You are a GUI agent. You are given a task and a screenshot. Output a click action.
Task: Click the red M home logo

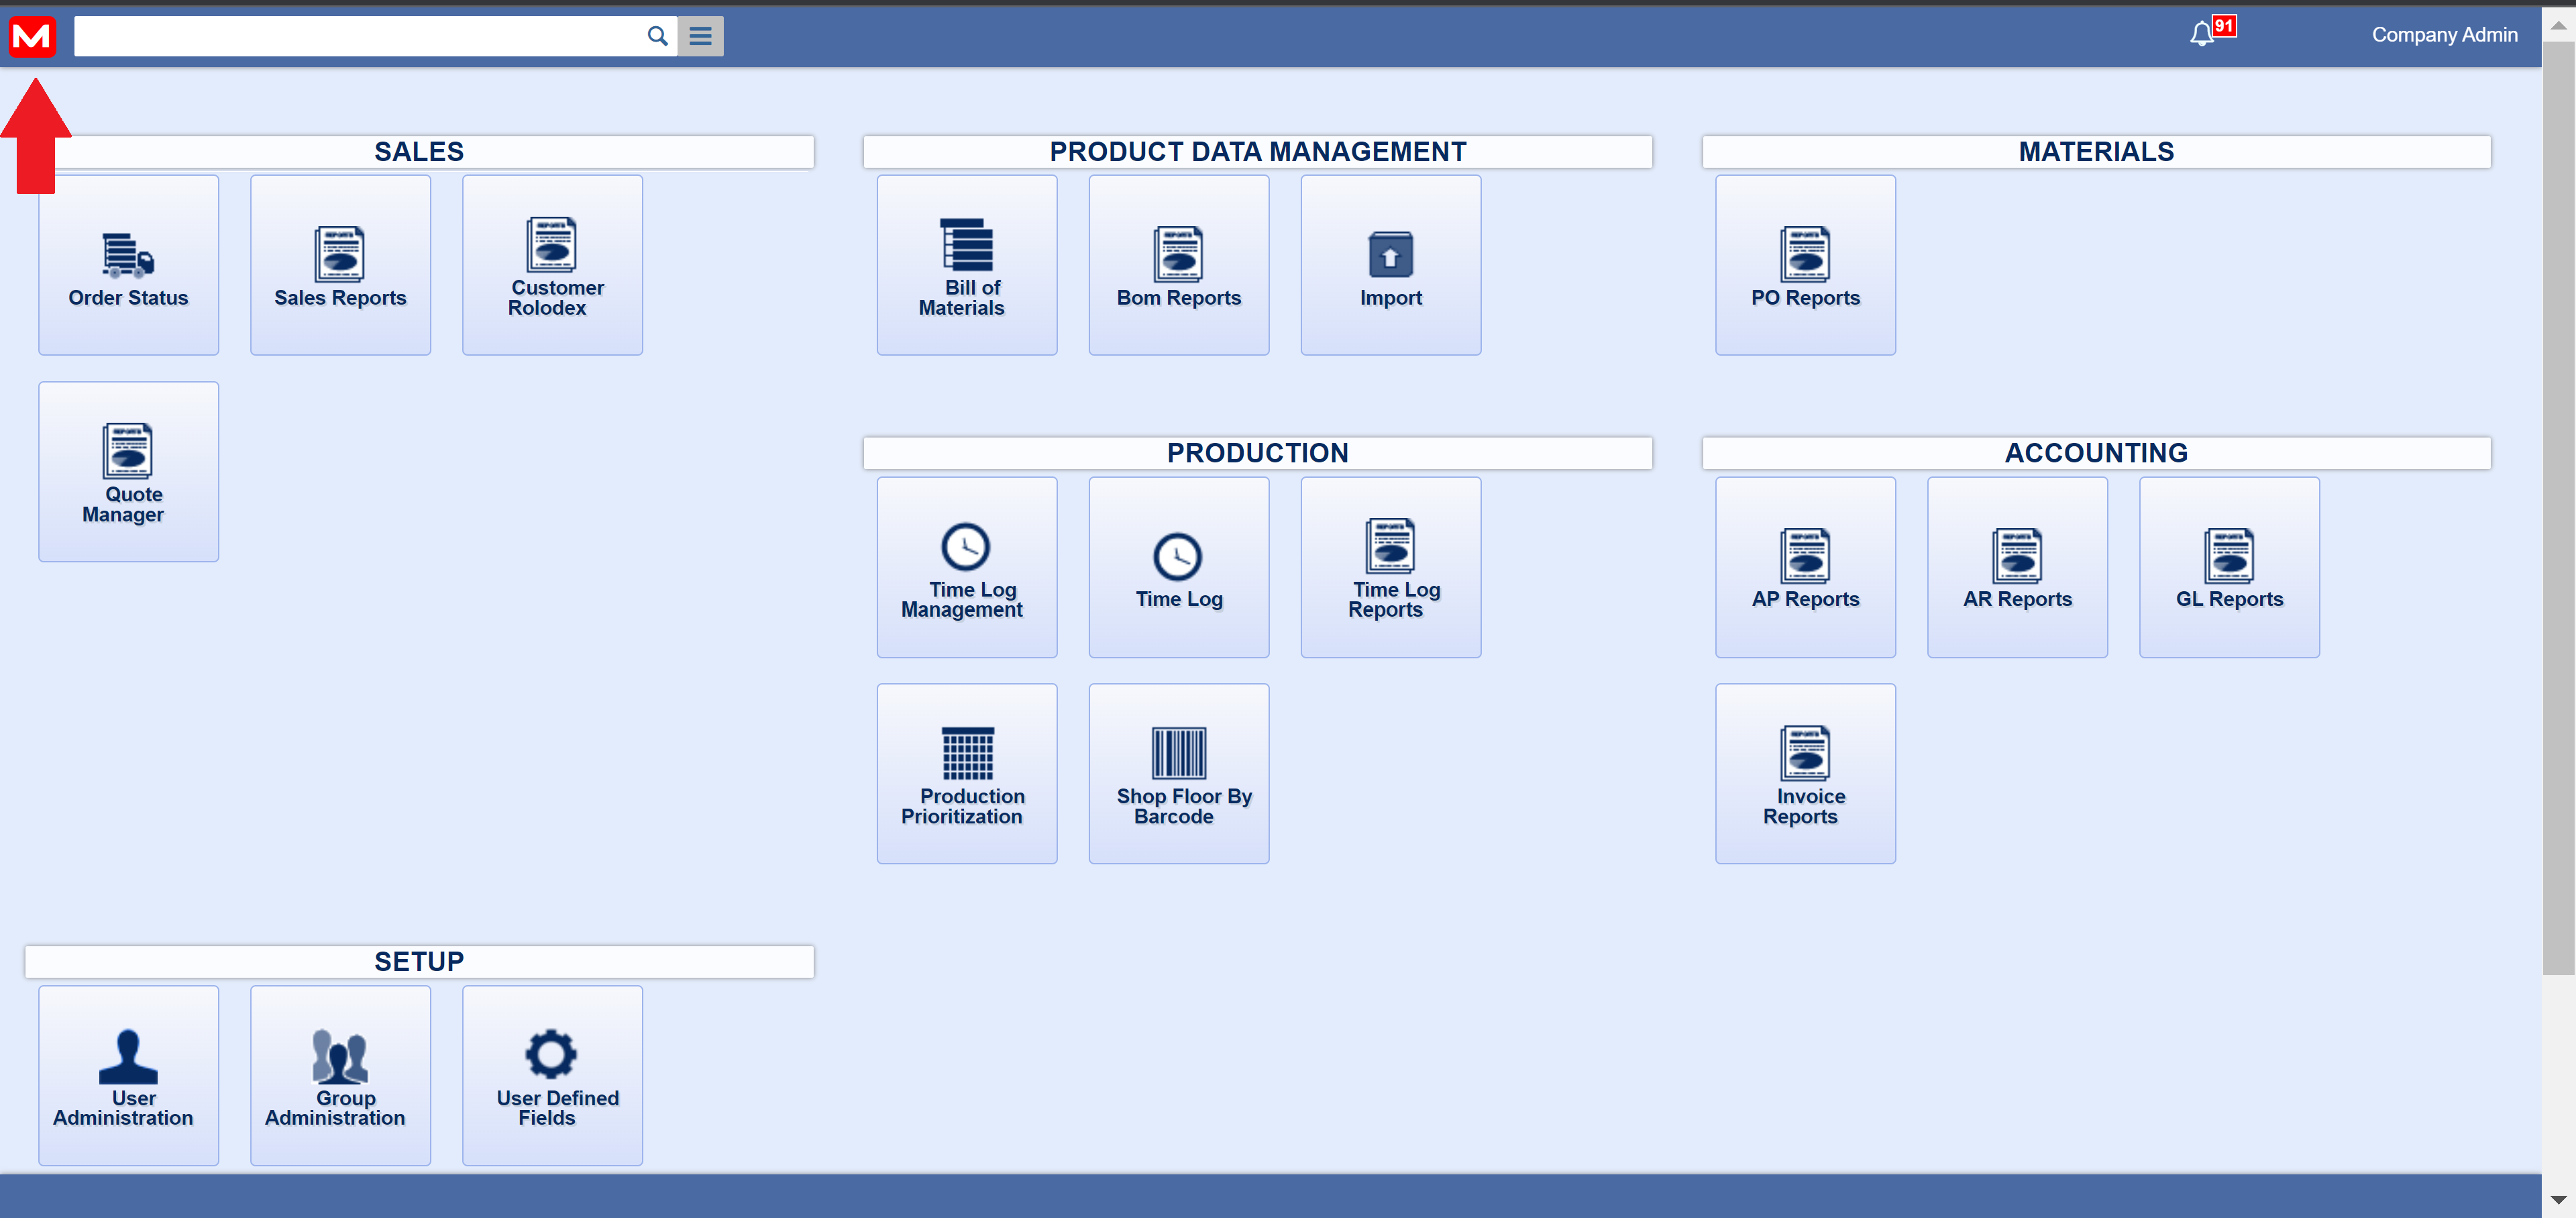pyautogui.click(x=32, y=36)
